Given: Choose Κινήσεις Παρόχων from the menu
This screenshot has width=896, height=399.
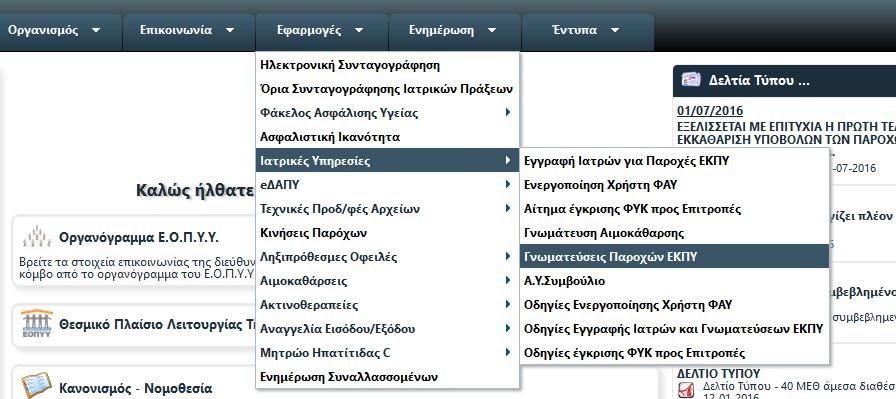Looking at the screenshot, I should (x=387, y=233).
